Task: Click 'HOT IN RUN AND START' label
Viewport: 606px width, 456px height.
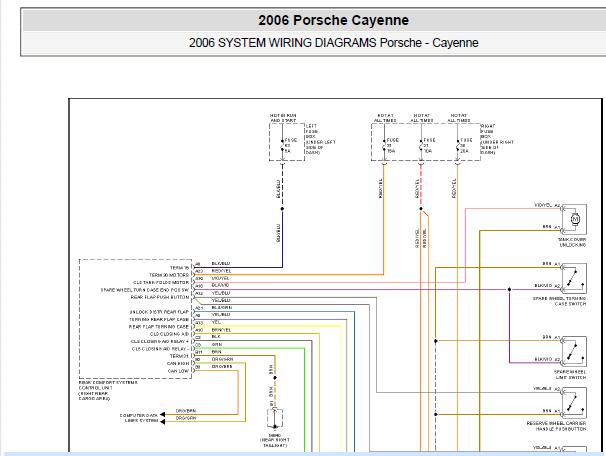Action: pos(283,118)
